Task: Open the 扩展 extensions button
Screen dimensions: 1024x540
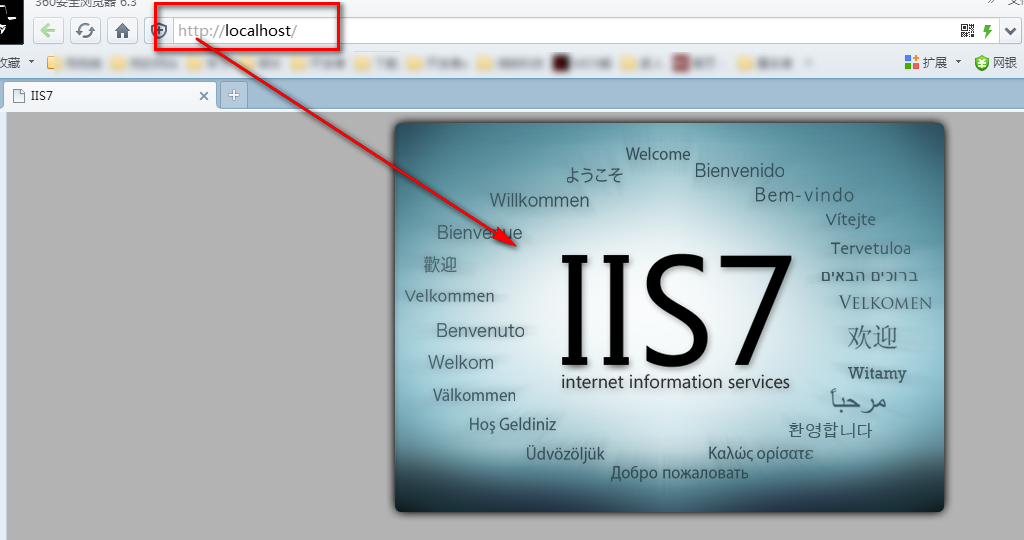Action: 925,63
